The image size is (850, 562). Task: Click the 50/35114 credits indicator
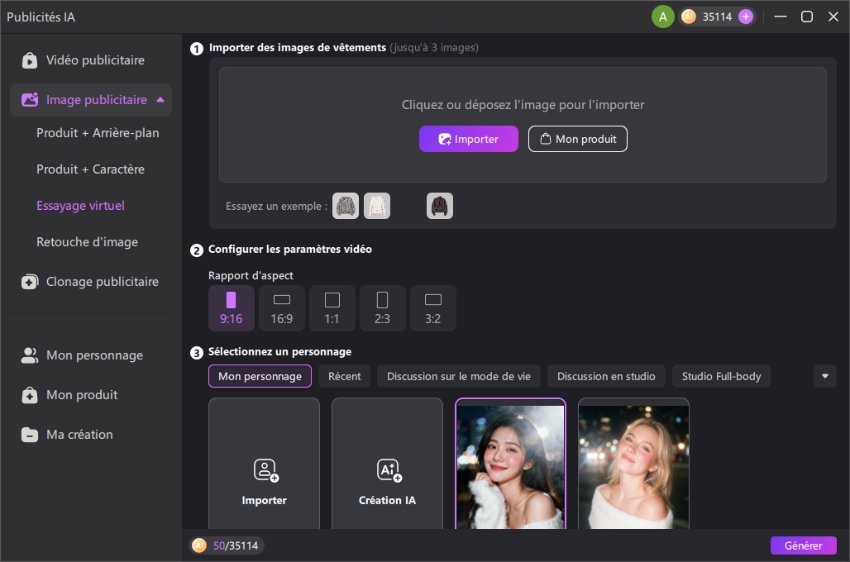click(x=227, y=546)
